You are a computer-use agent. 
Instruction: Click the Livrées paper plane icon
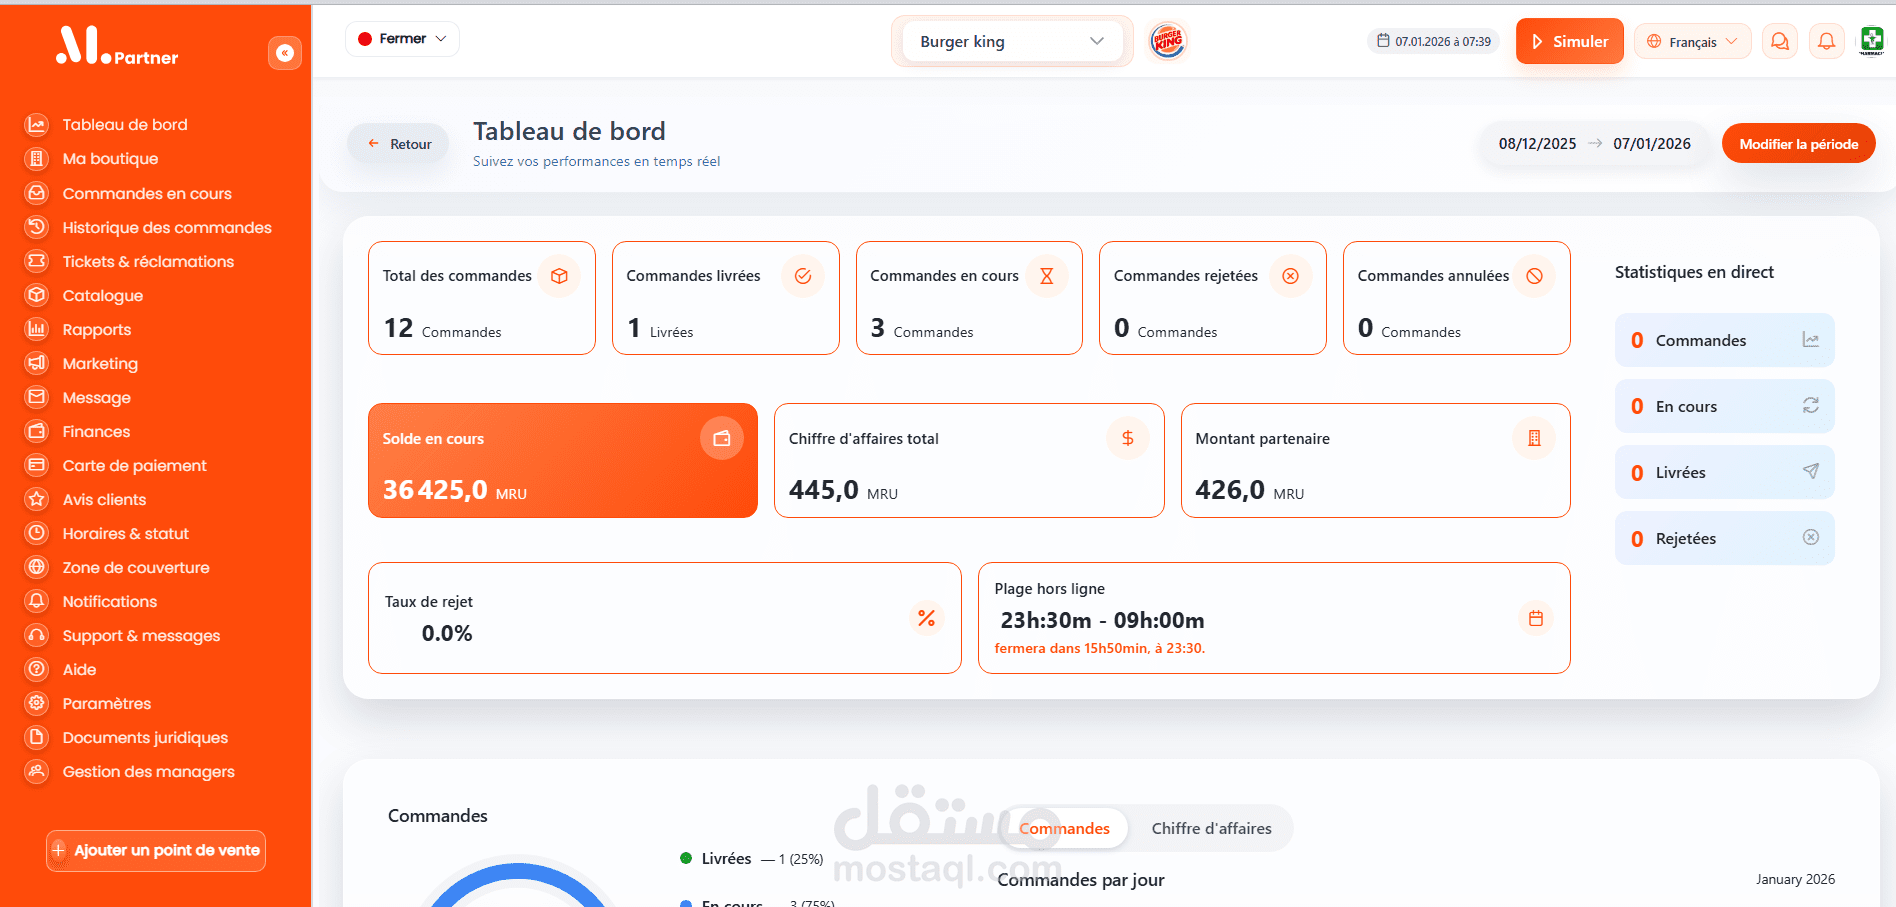1811,471
